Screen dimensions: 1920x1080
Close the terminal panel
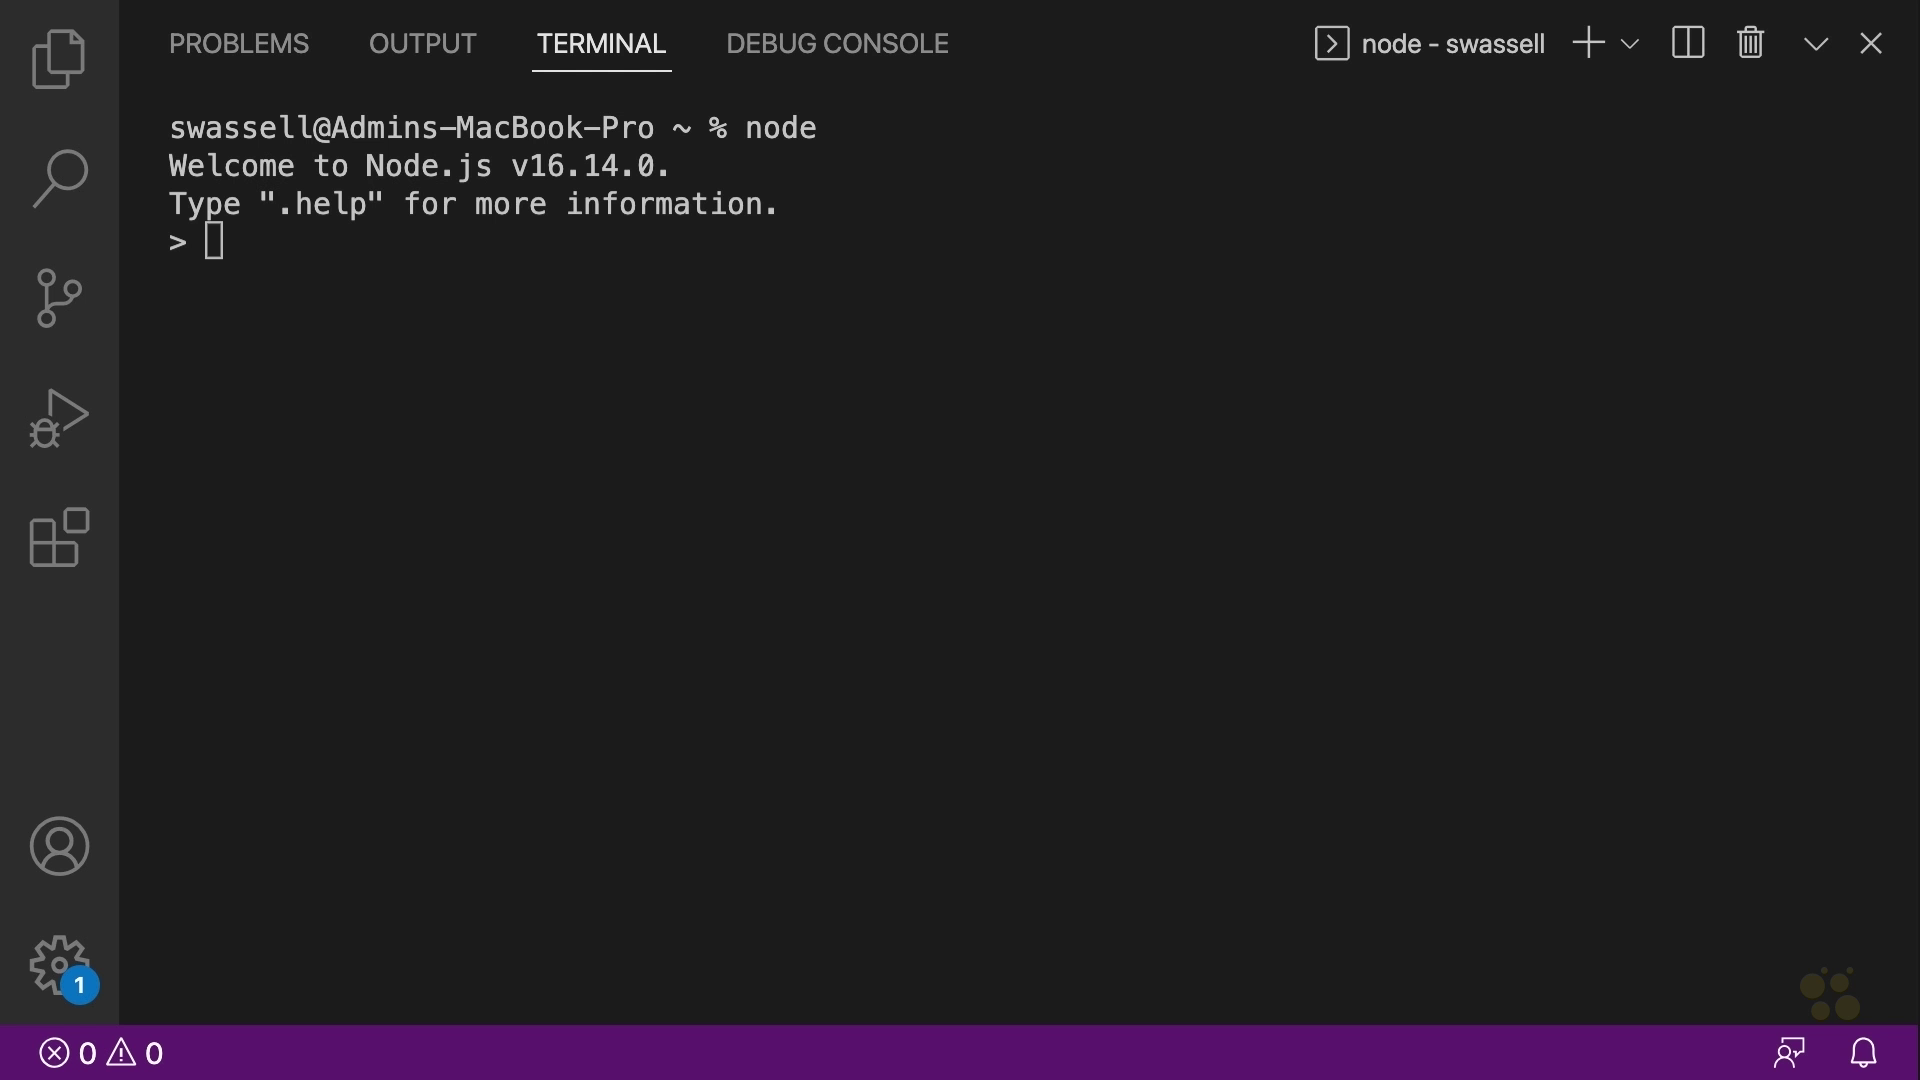tap(1871, 44)
